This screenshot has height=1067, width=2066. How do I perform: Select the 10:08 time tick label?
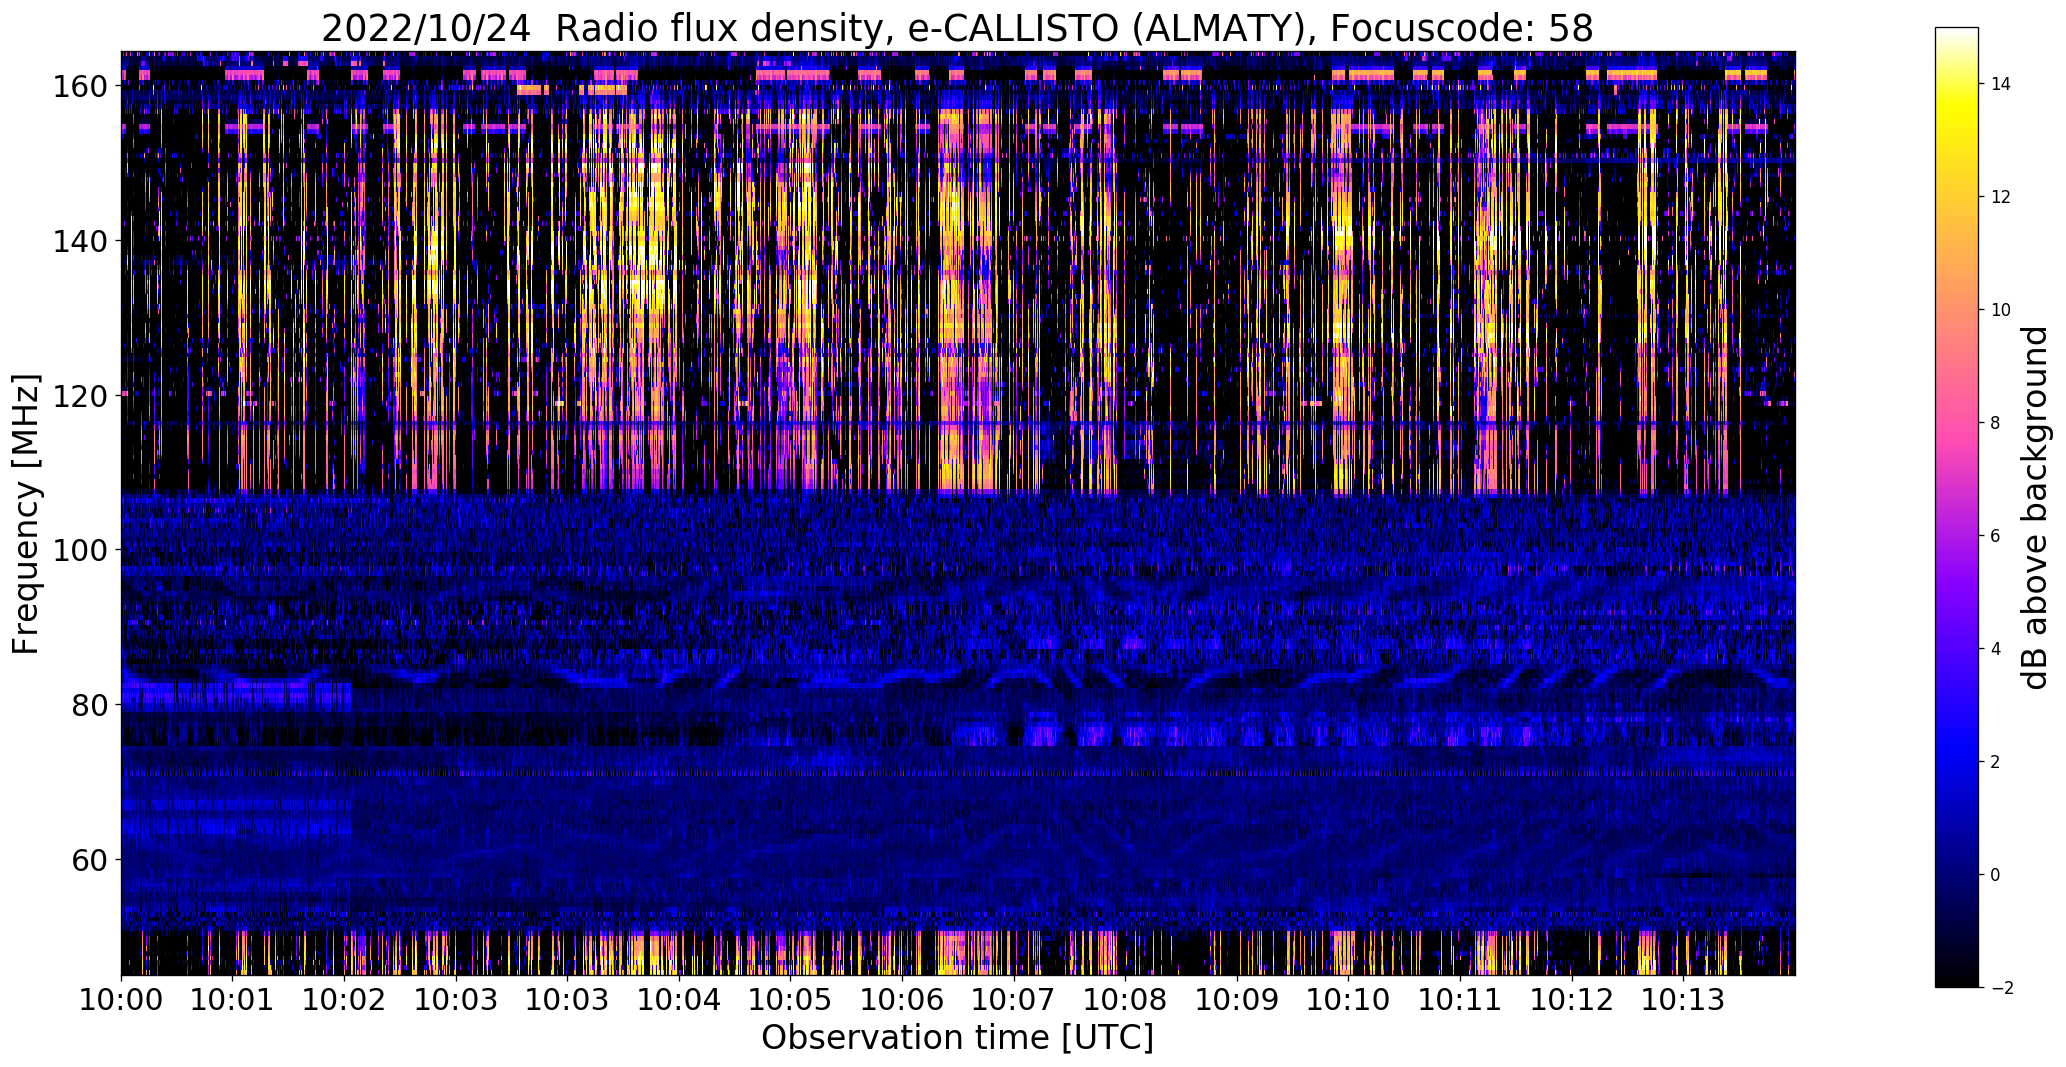pyautogui.click(x=1125, y=999)
